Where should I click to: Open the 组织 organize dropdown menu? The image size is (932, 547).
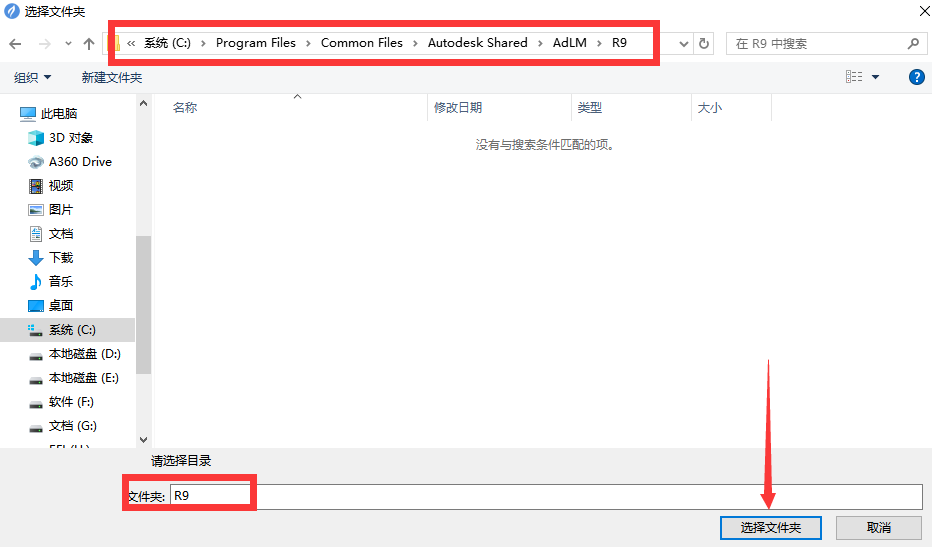pos(32,77)
